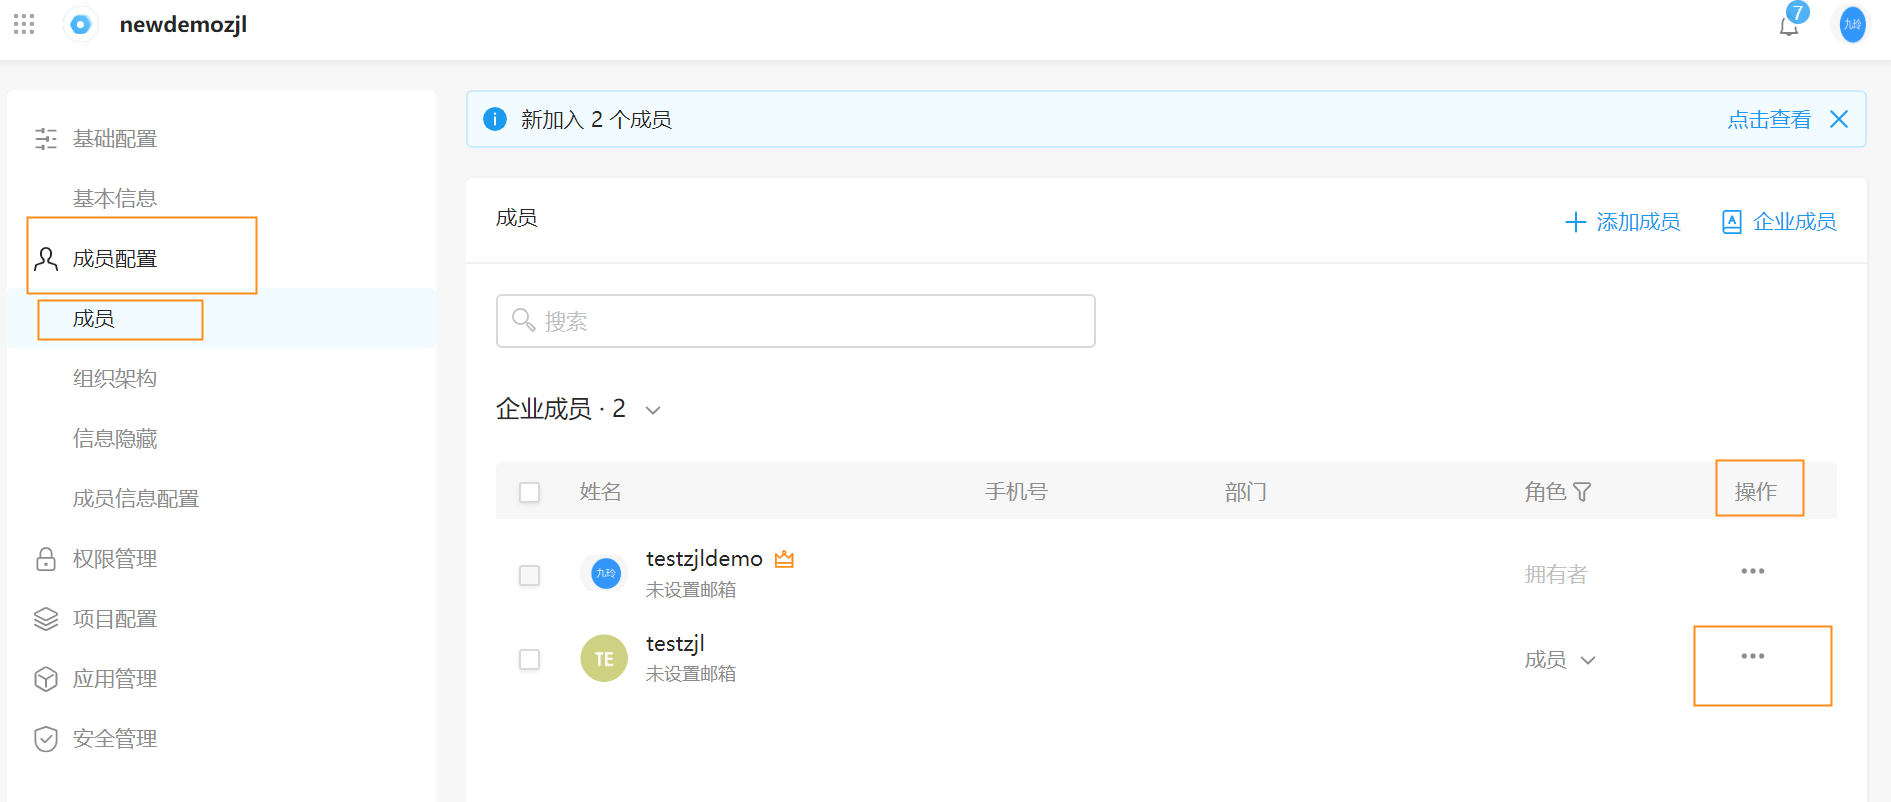Check the box for testzjl
The width and height of the screenshot is (1891, 802).
(x=529, y=659)
